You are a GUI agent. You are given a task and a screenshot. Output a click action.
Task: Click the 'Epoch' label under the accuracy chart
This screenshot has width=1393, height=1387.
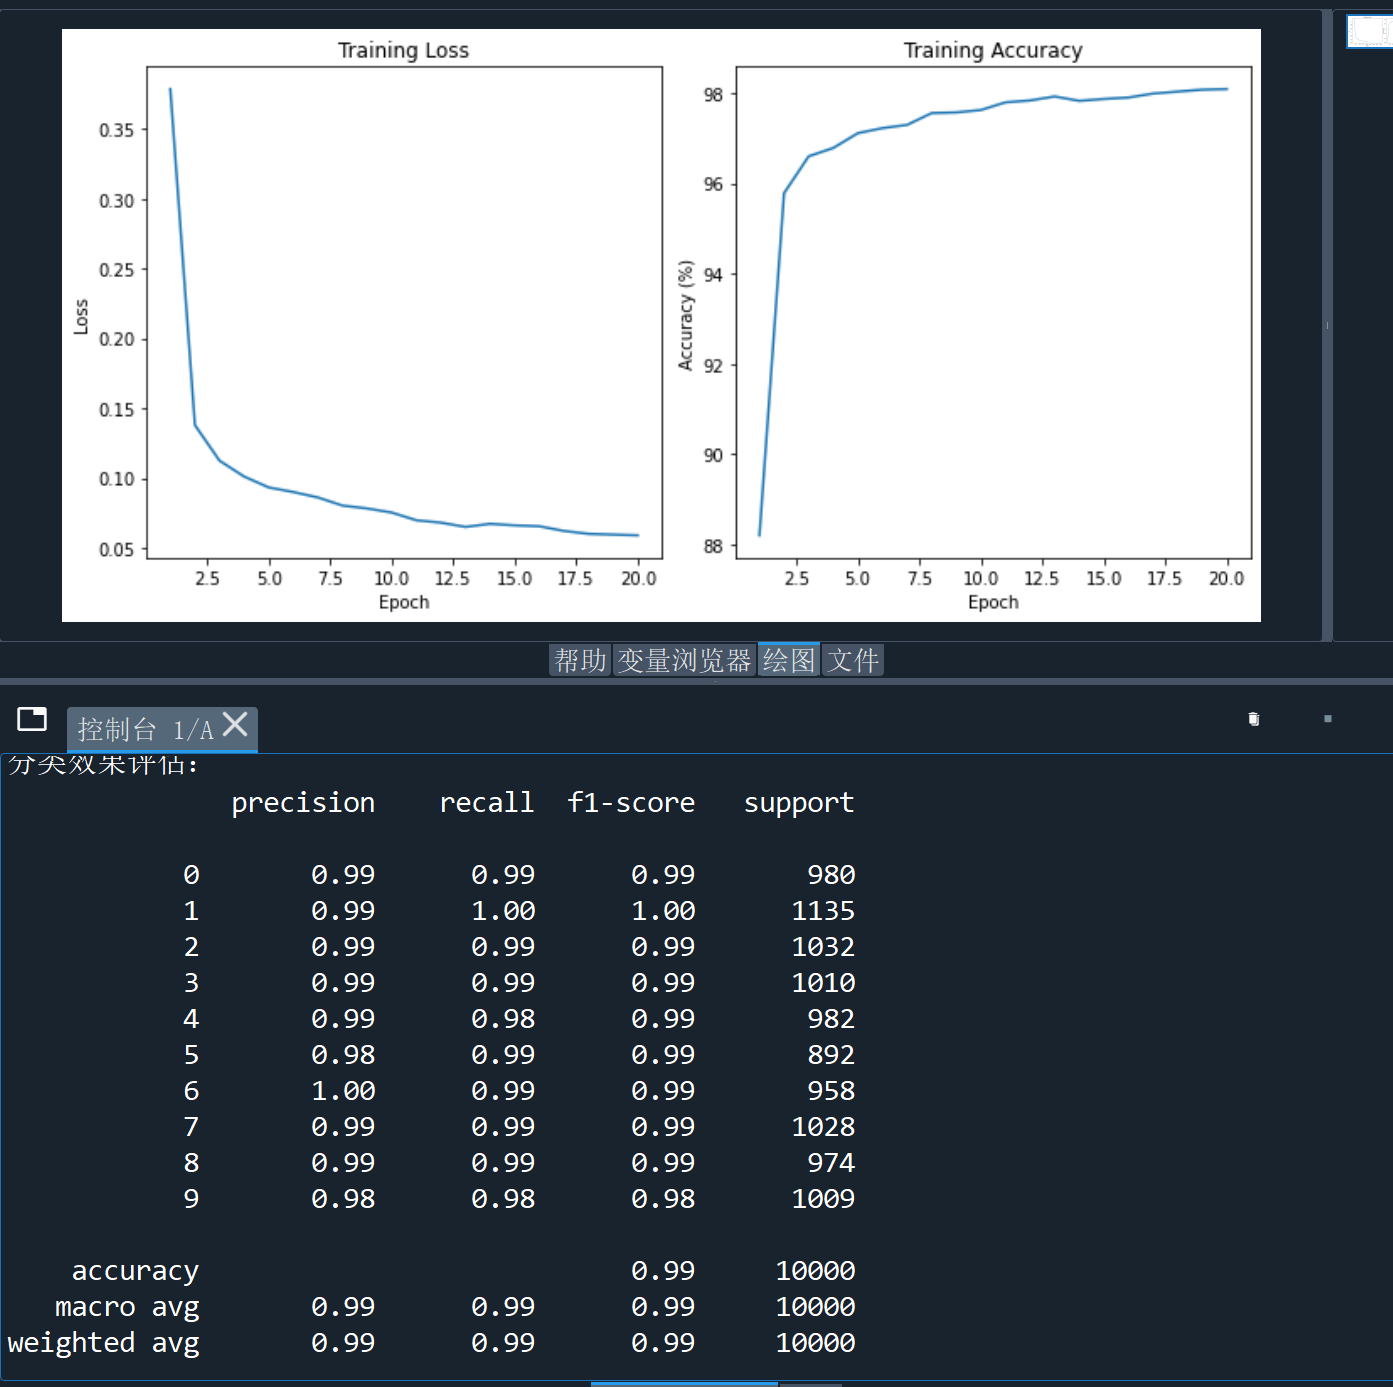click(x=993, y=602)
